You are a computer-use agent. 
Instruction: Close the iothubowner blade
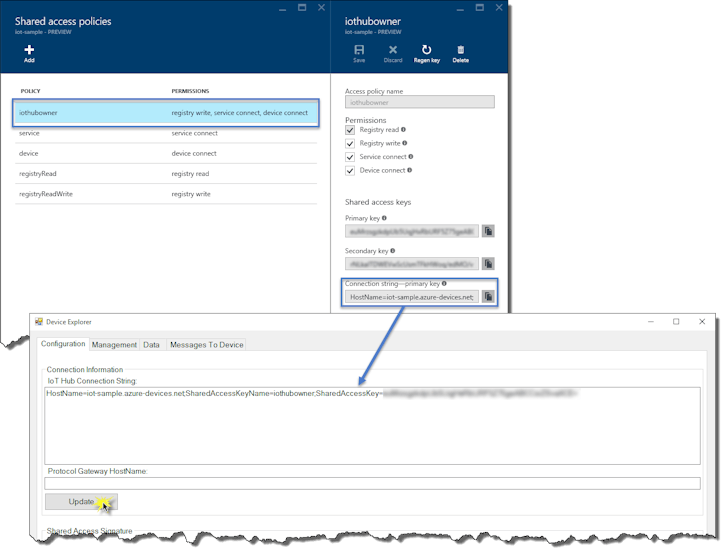tap(499, 7)
